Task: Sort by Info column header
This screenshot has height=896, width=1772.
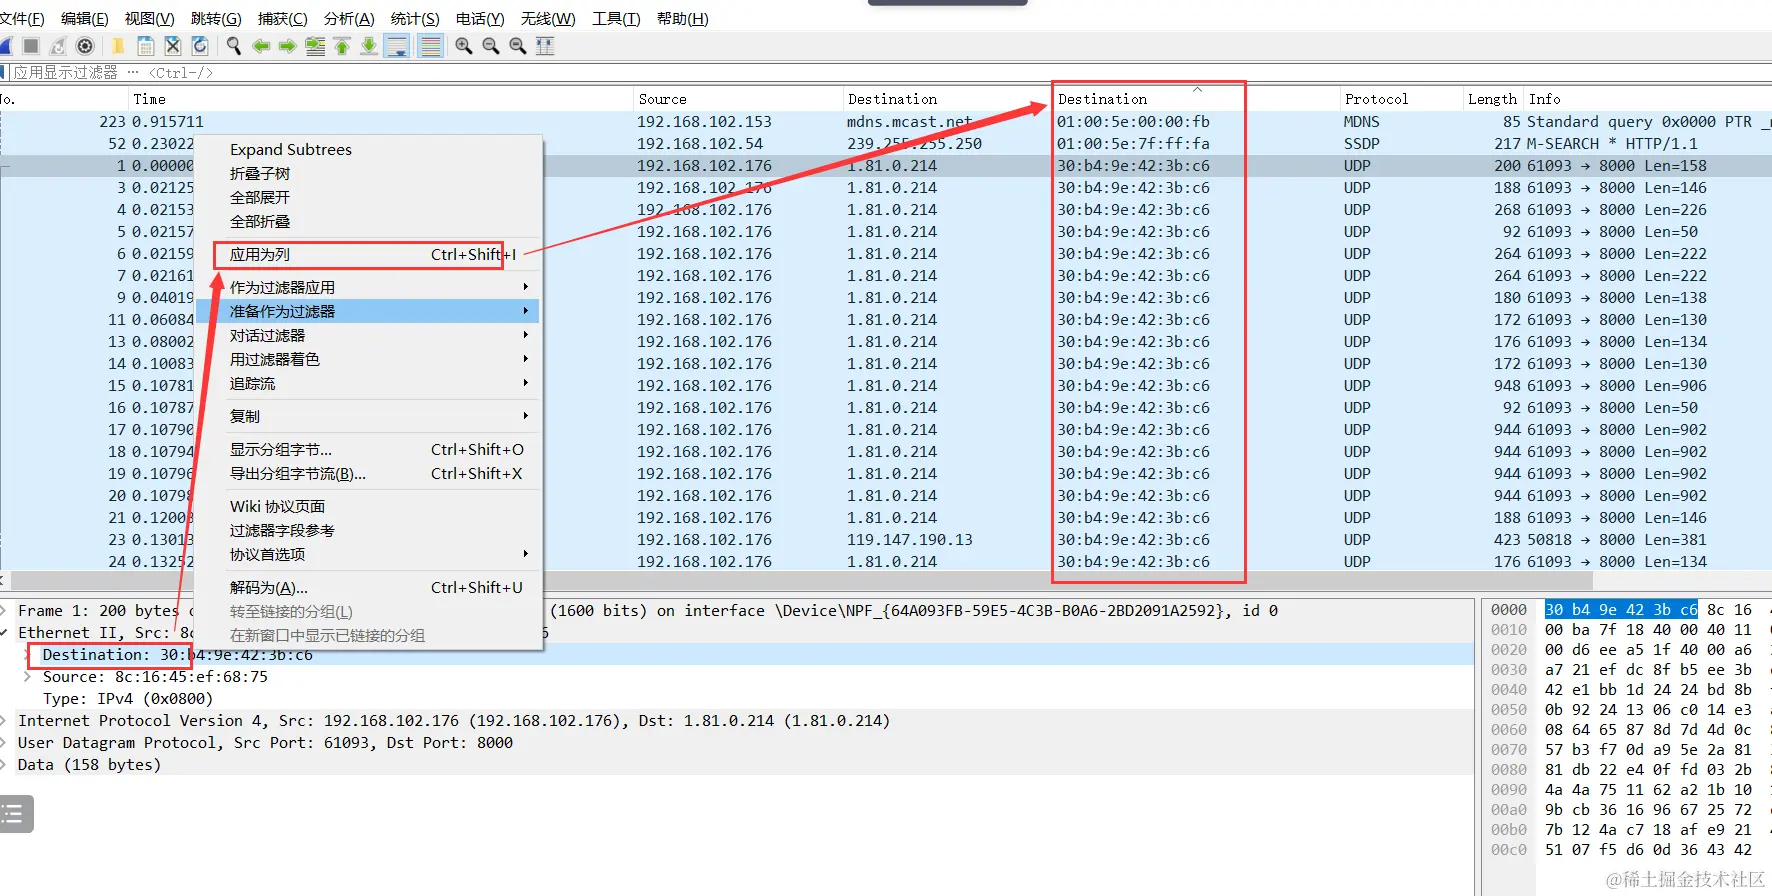Action: click(x=1648, y=99)
